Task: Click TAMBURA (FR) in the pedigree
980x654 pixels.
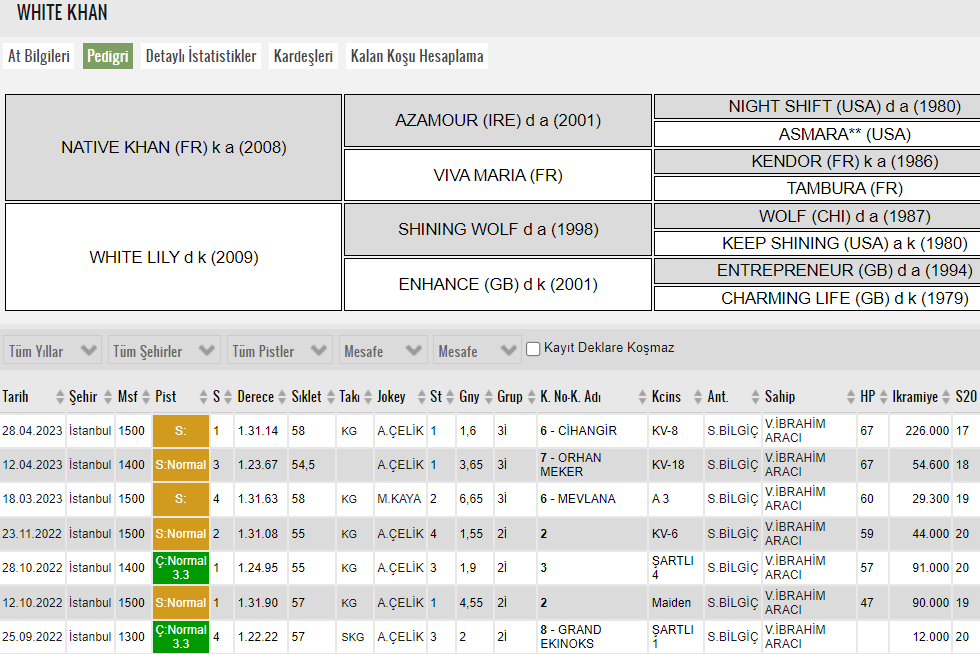Action: point(817,188)
